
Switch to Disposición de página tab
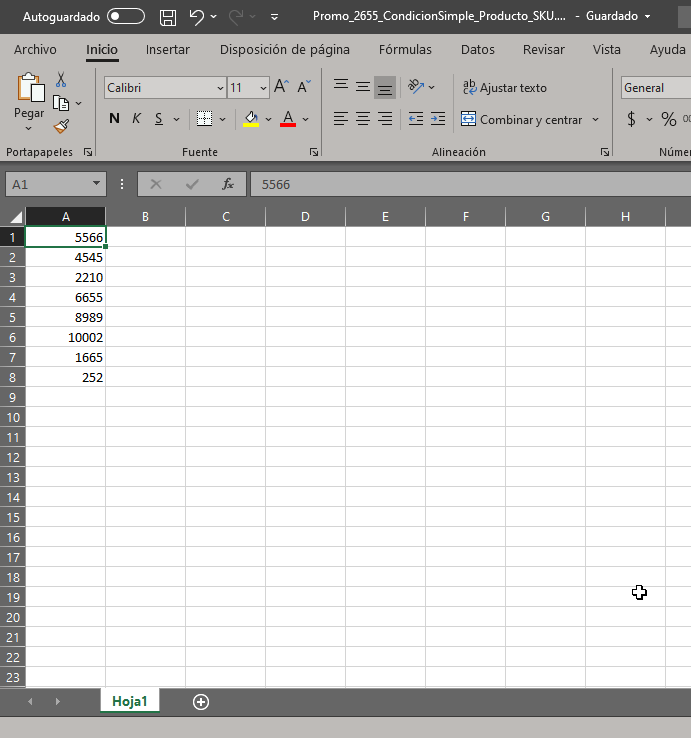285,49
